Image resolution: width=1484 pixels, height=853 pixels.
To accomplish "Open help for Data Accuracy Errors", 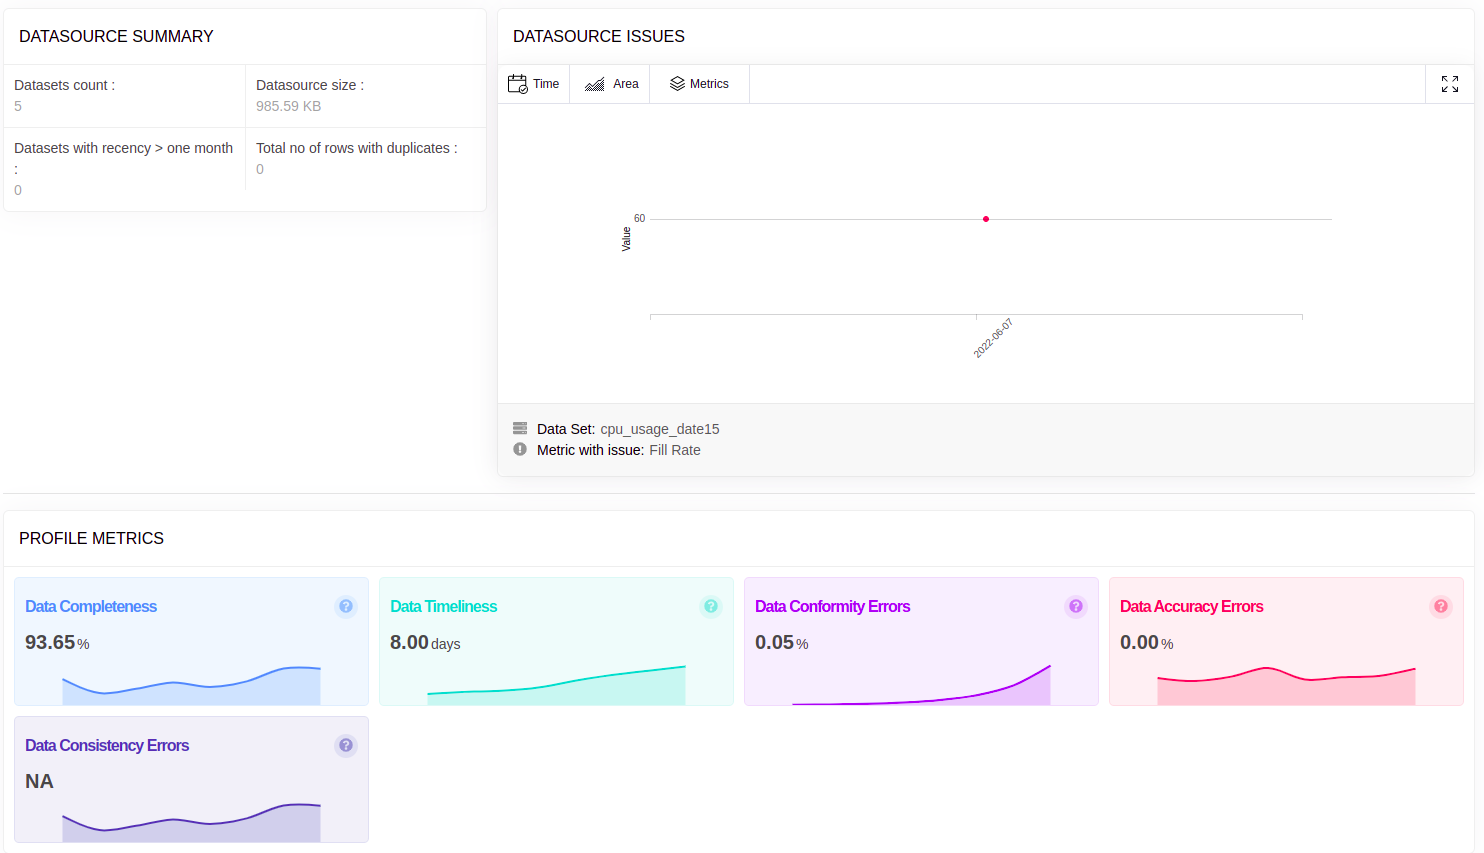I will (1441, 606).
